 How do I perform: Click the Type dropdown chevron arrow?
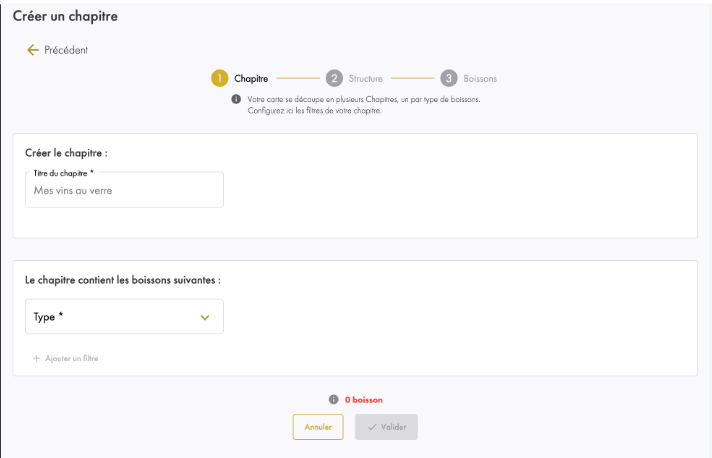205,318
